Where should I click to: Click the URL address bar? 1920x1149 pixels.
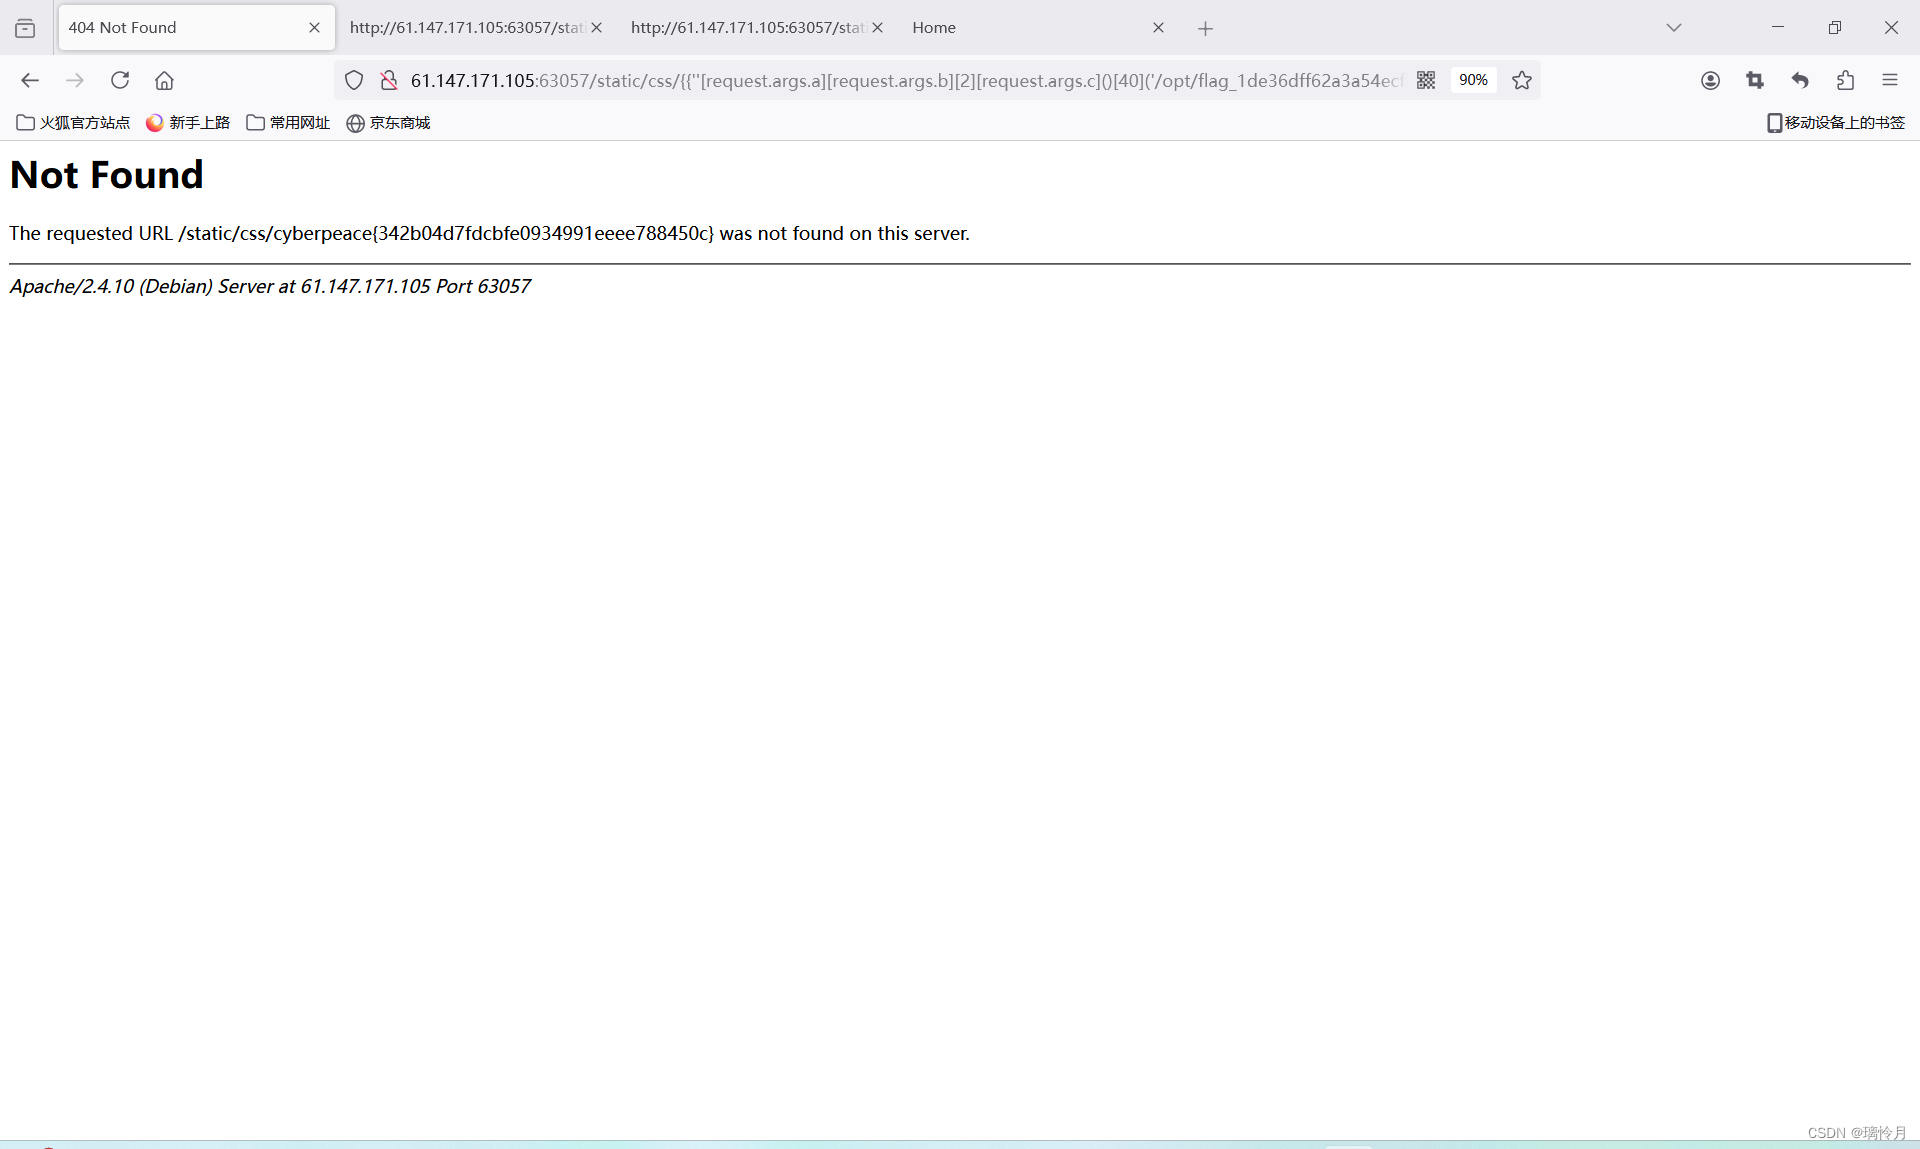coord(900,80)
